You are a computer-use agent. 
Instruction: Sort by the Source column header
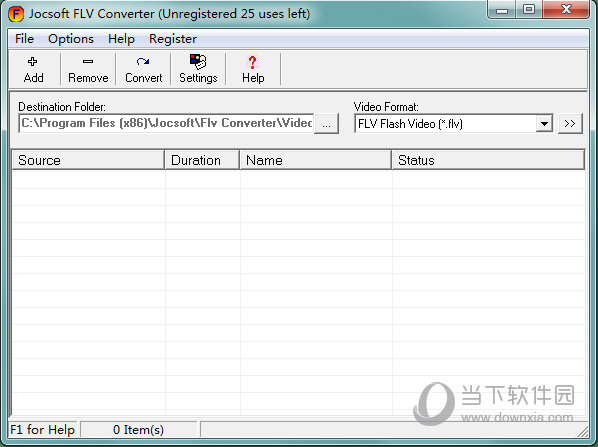click(x=88, y=160)
